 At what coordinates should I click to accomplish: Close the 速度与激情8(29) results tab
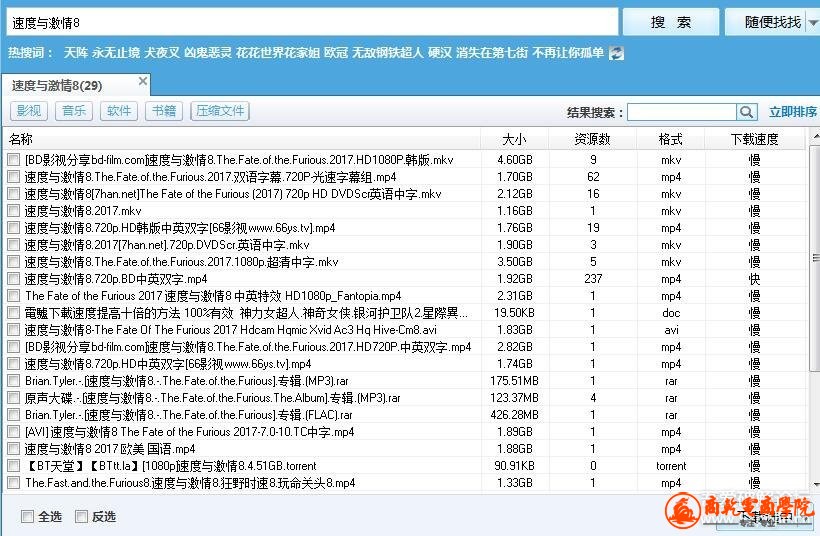tap(143, 81)
